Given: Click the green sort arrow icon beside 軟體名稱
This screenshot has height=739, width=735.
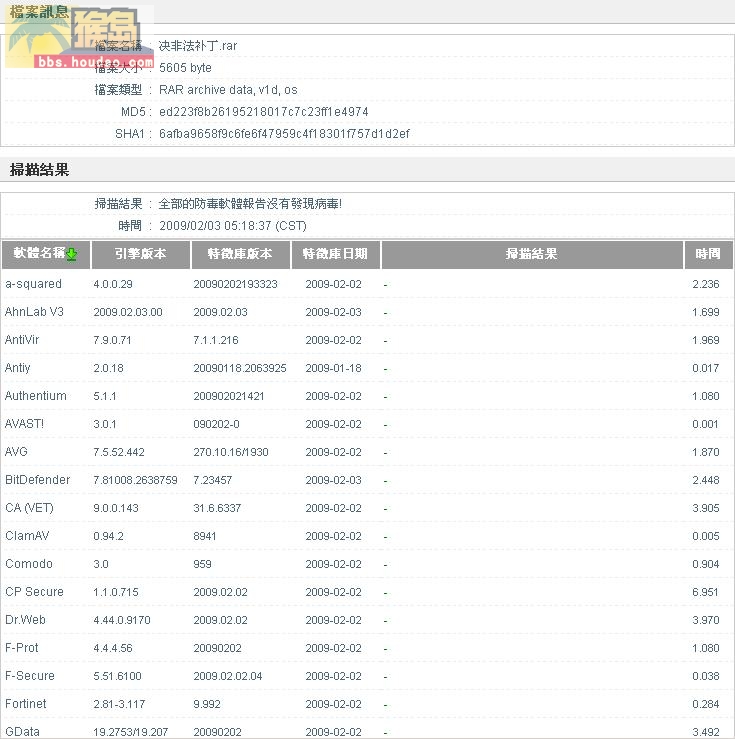Looking at the screenshot, I should tap(71, 255).
